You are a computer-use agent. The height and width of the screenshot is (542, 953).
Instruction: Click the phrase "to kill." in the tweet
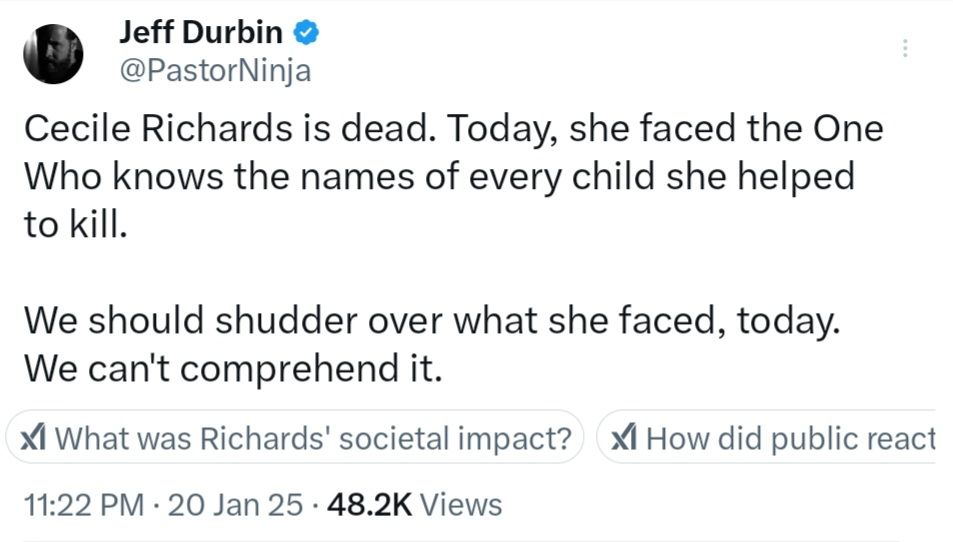[76, 225]
